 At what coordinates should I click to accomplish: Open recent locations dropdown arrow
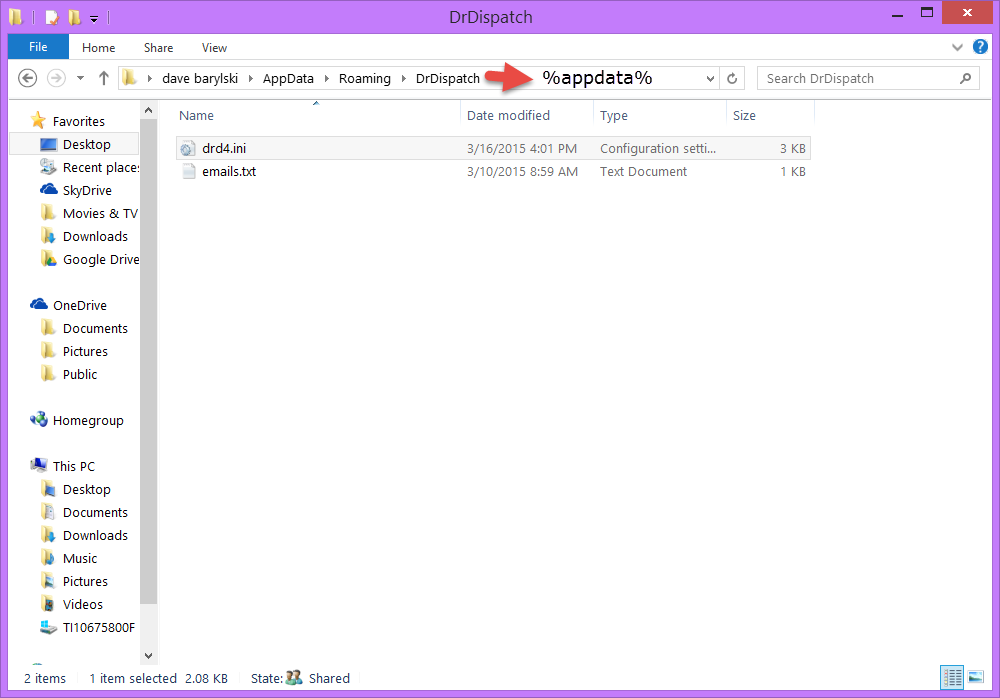click(80, 78)
